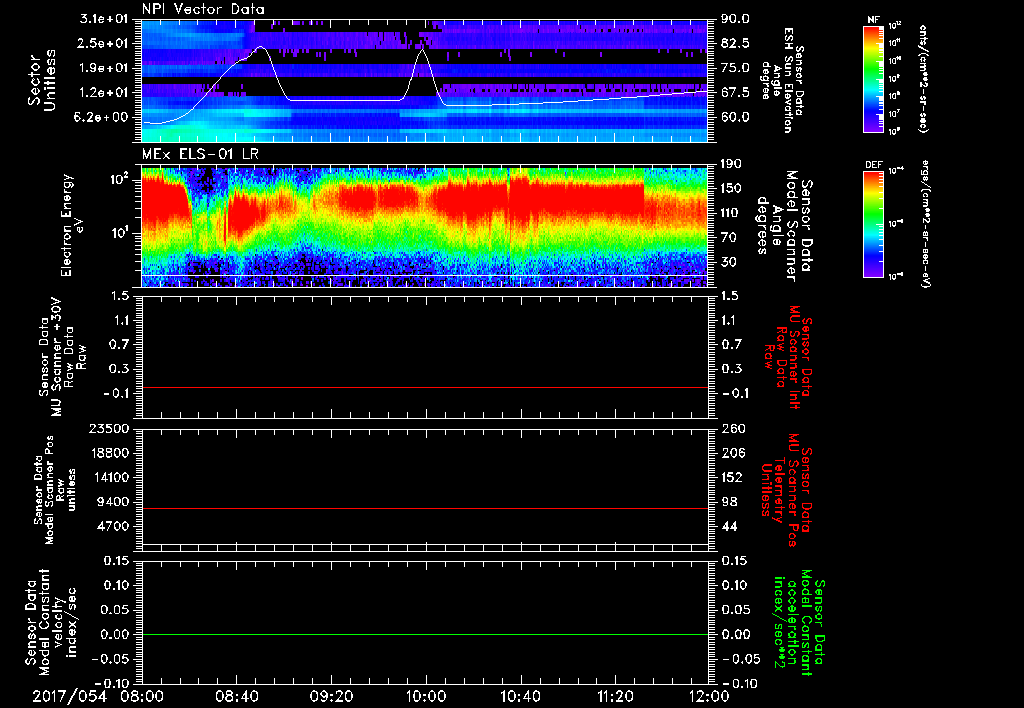The width and height of the screenshot is (1024, 708).
Task: Click the DEF energy flux color bar
Action: tap(873, 224)
